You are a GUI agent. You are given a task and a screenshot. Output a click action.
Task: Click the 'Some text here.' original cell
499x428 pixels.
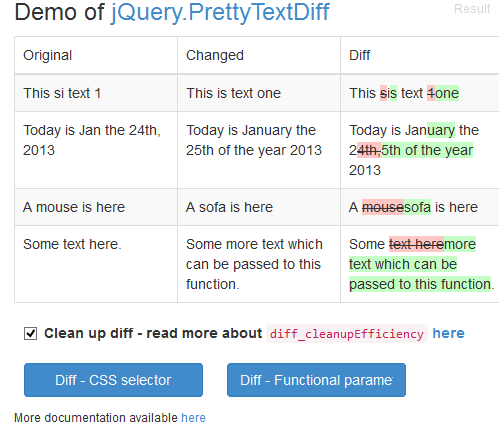click(96, 264)
